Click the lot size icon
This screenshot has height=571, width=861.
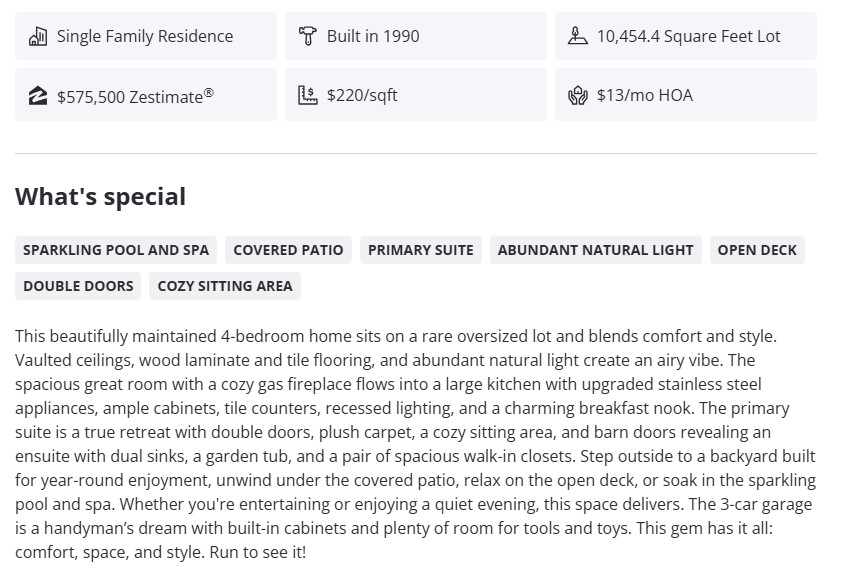(578, 37)
